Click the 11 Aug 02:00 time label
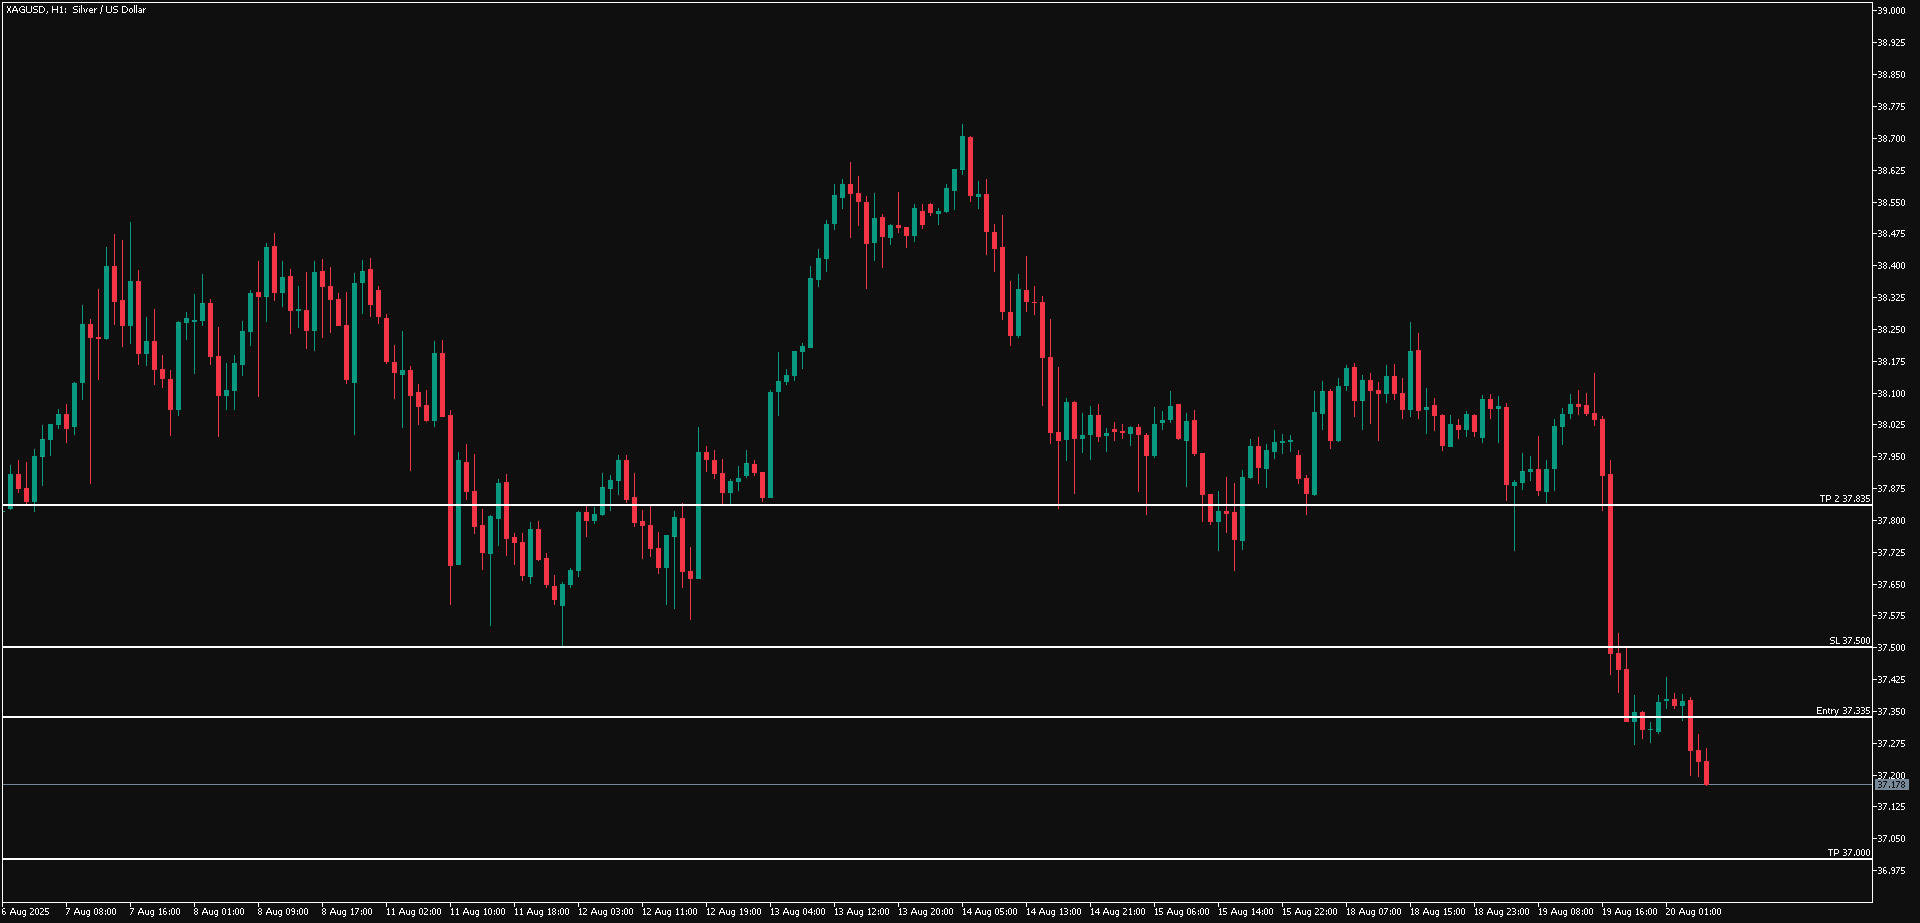This screenshot has width=1920, height=923. click(413, 911)
